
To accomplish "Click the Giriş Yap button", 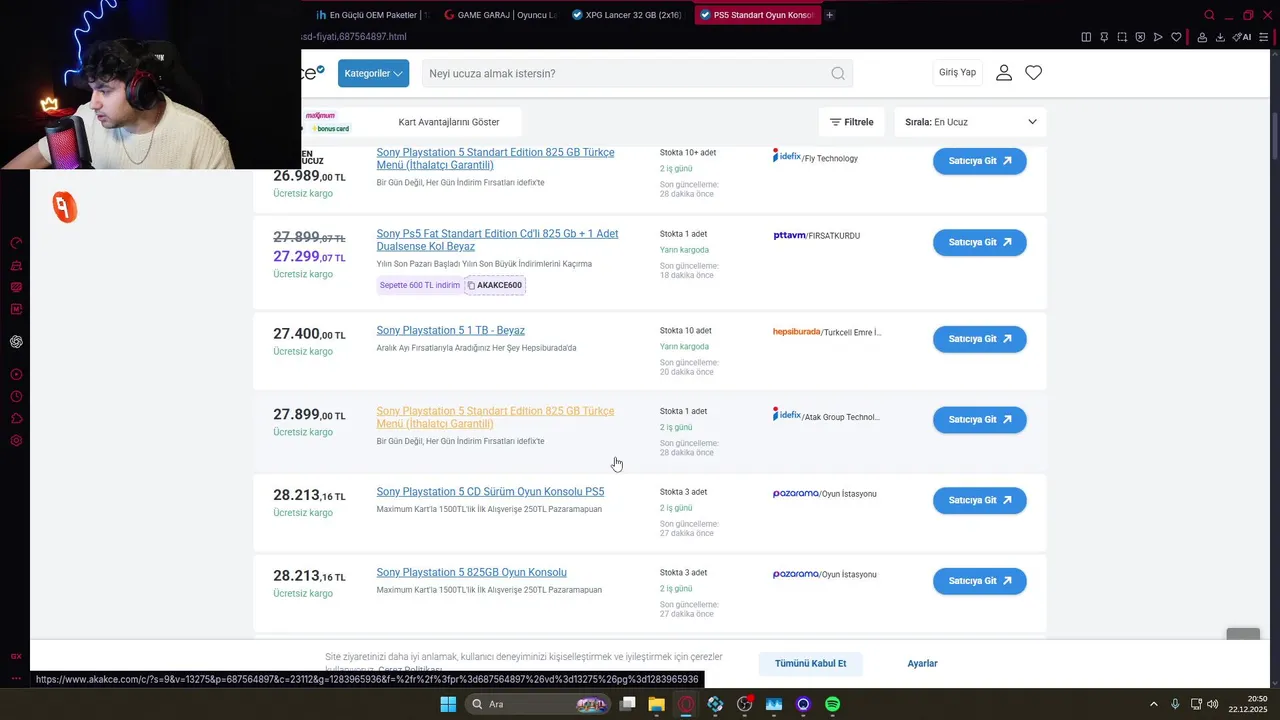I will [x=957, y=72].
